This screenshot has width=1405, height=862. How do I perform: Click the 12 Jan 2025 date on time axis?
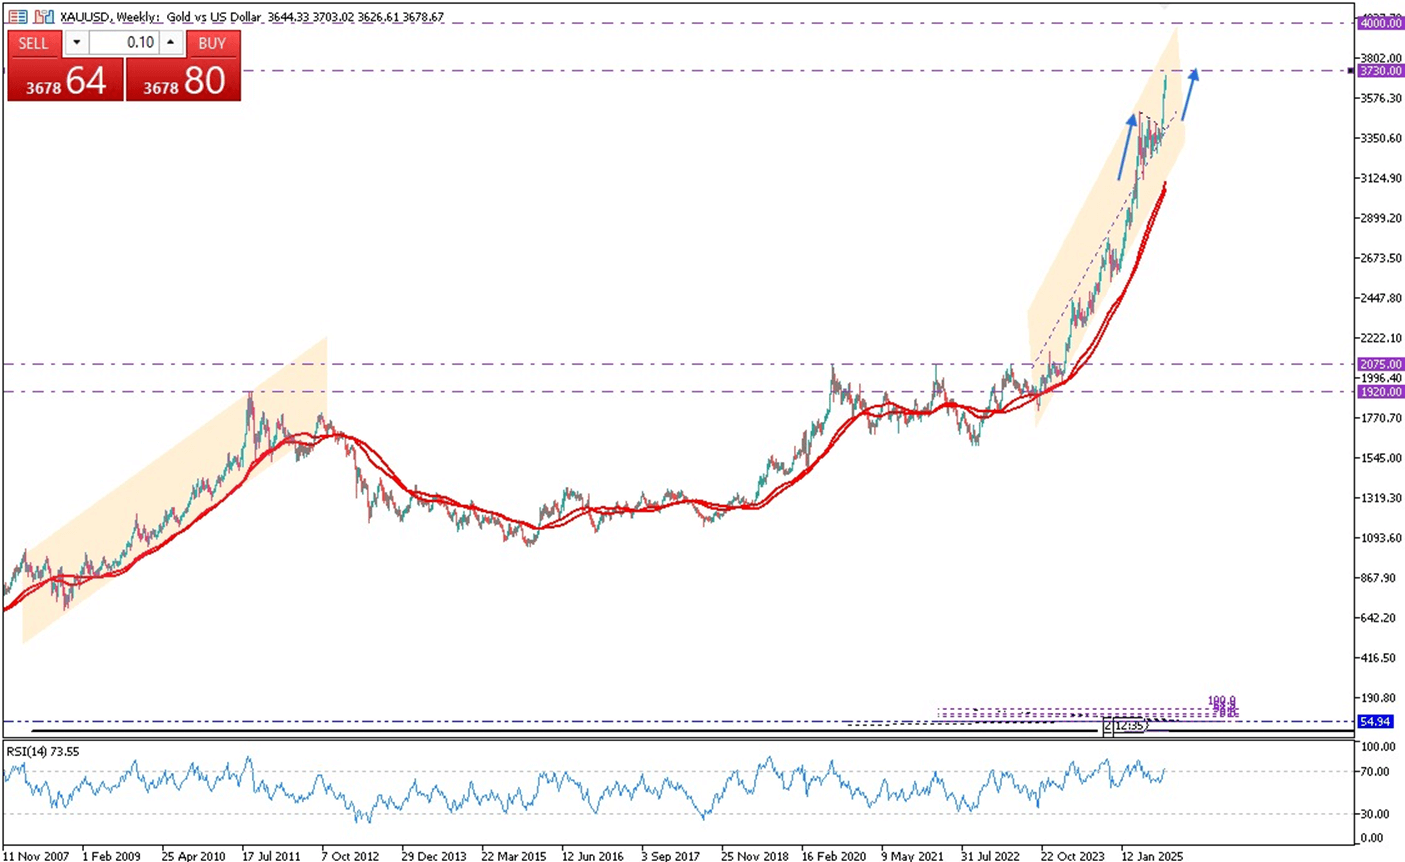click(x=1152, y=856)
